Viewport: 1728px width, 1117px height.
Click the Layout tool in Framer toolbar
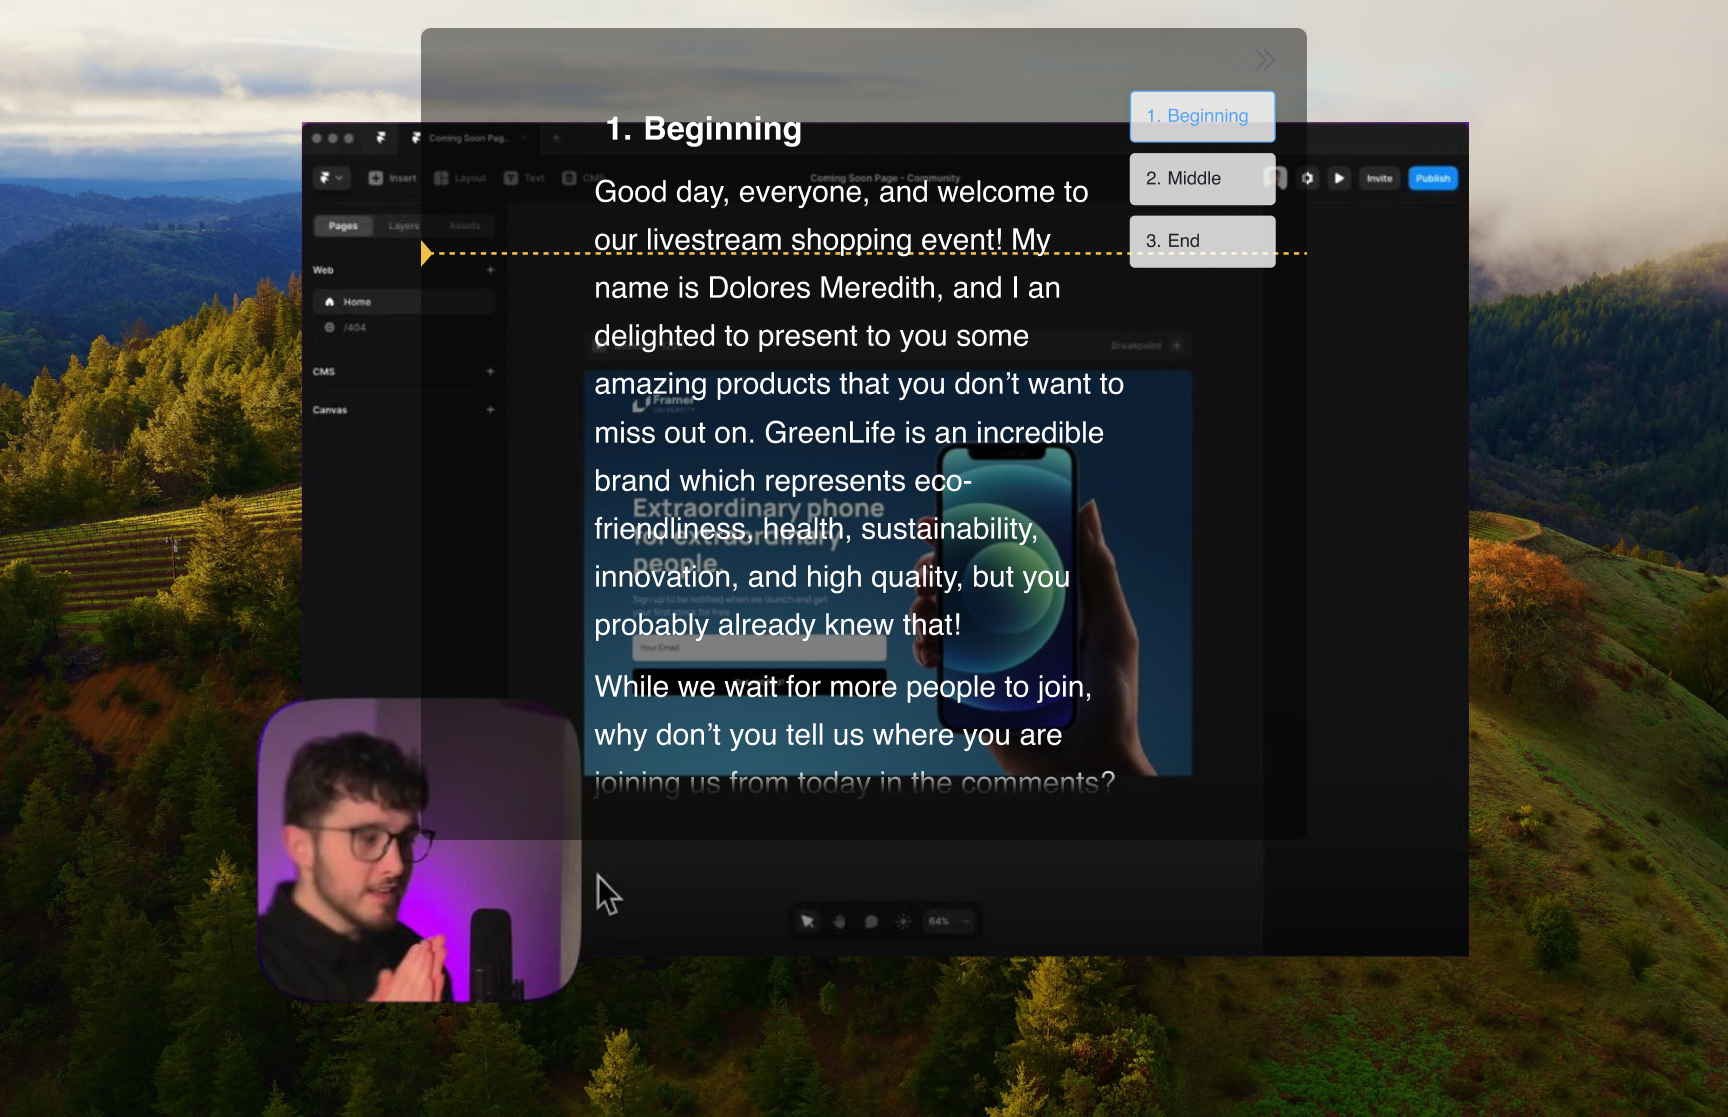point(460,178)
